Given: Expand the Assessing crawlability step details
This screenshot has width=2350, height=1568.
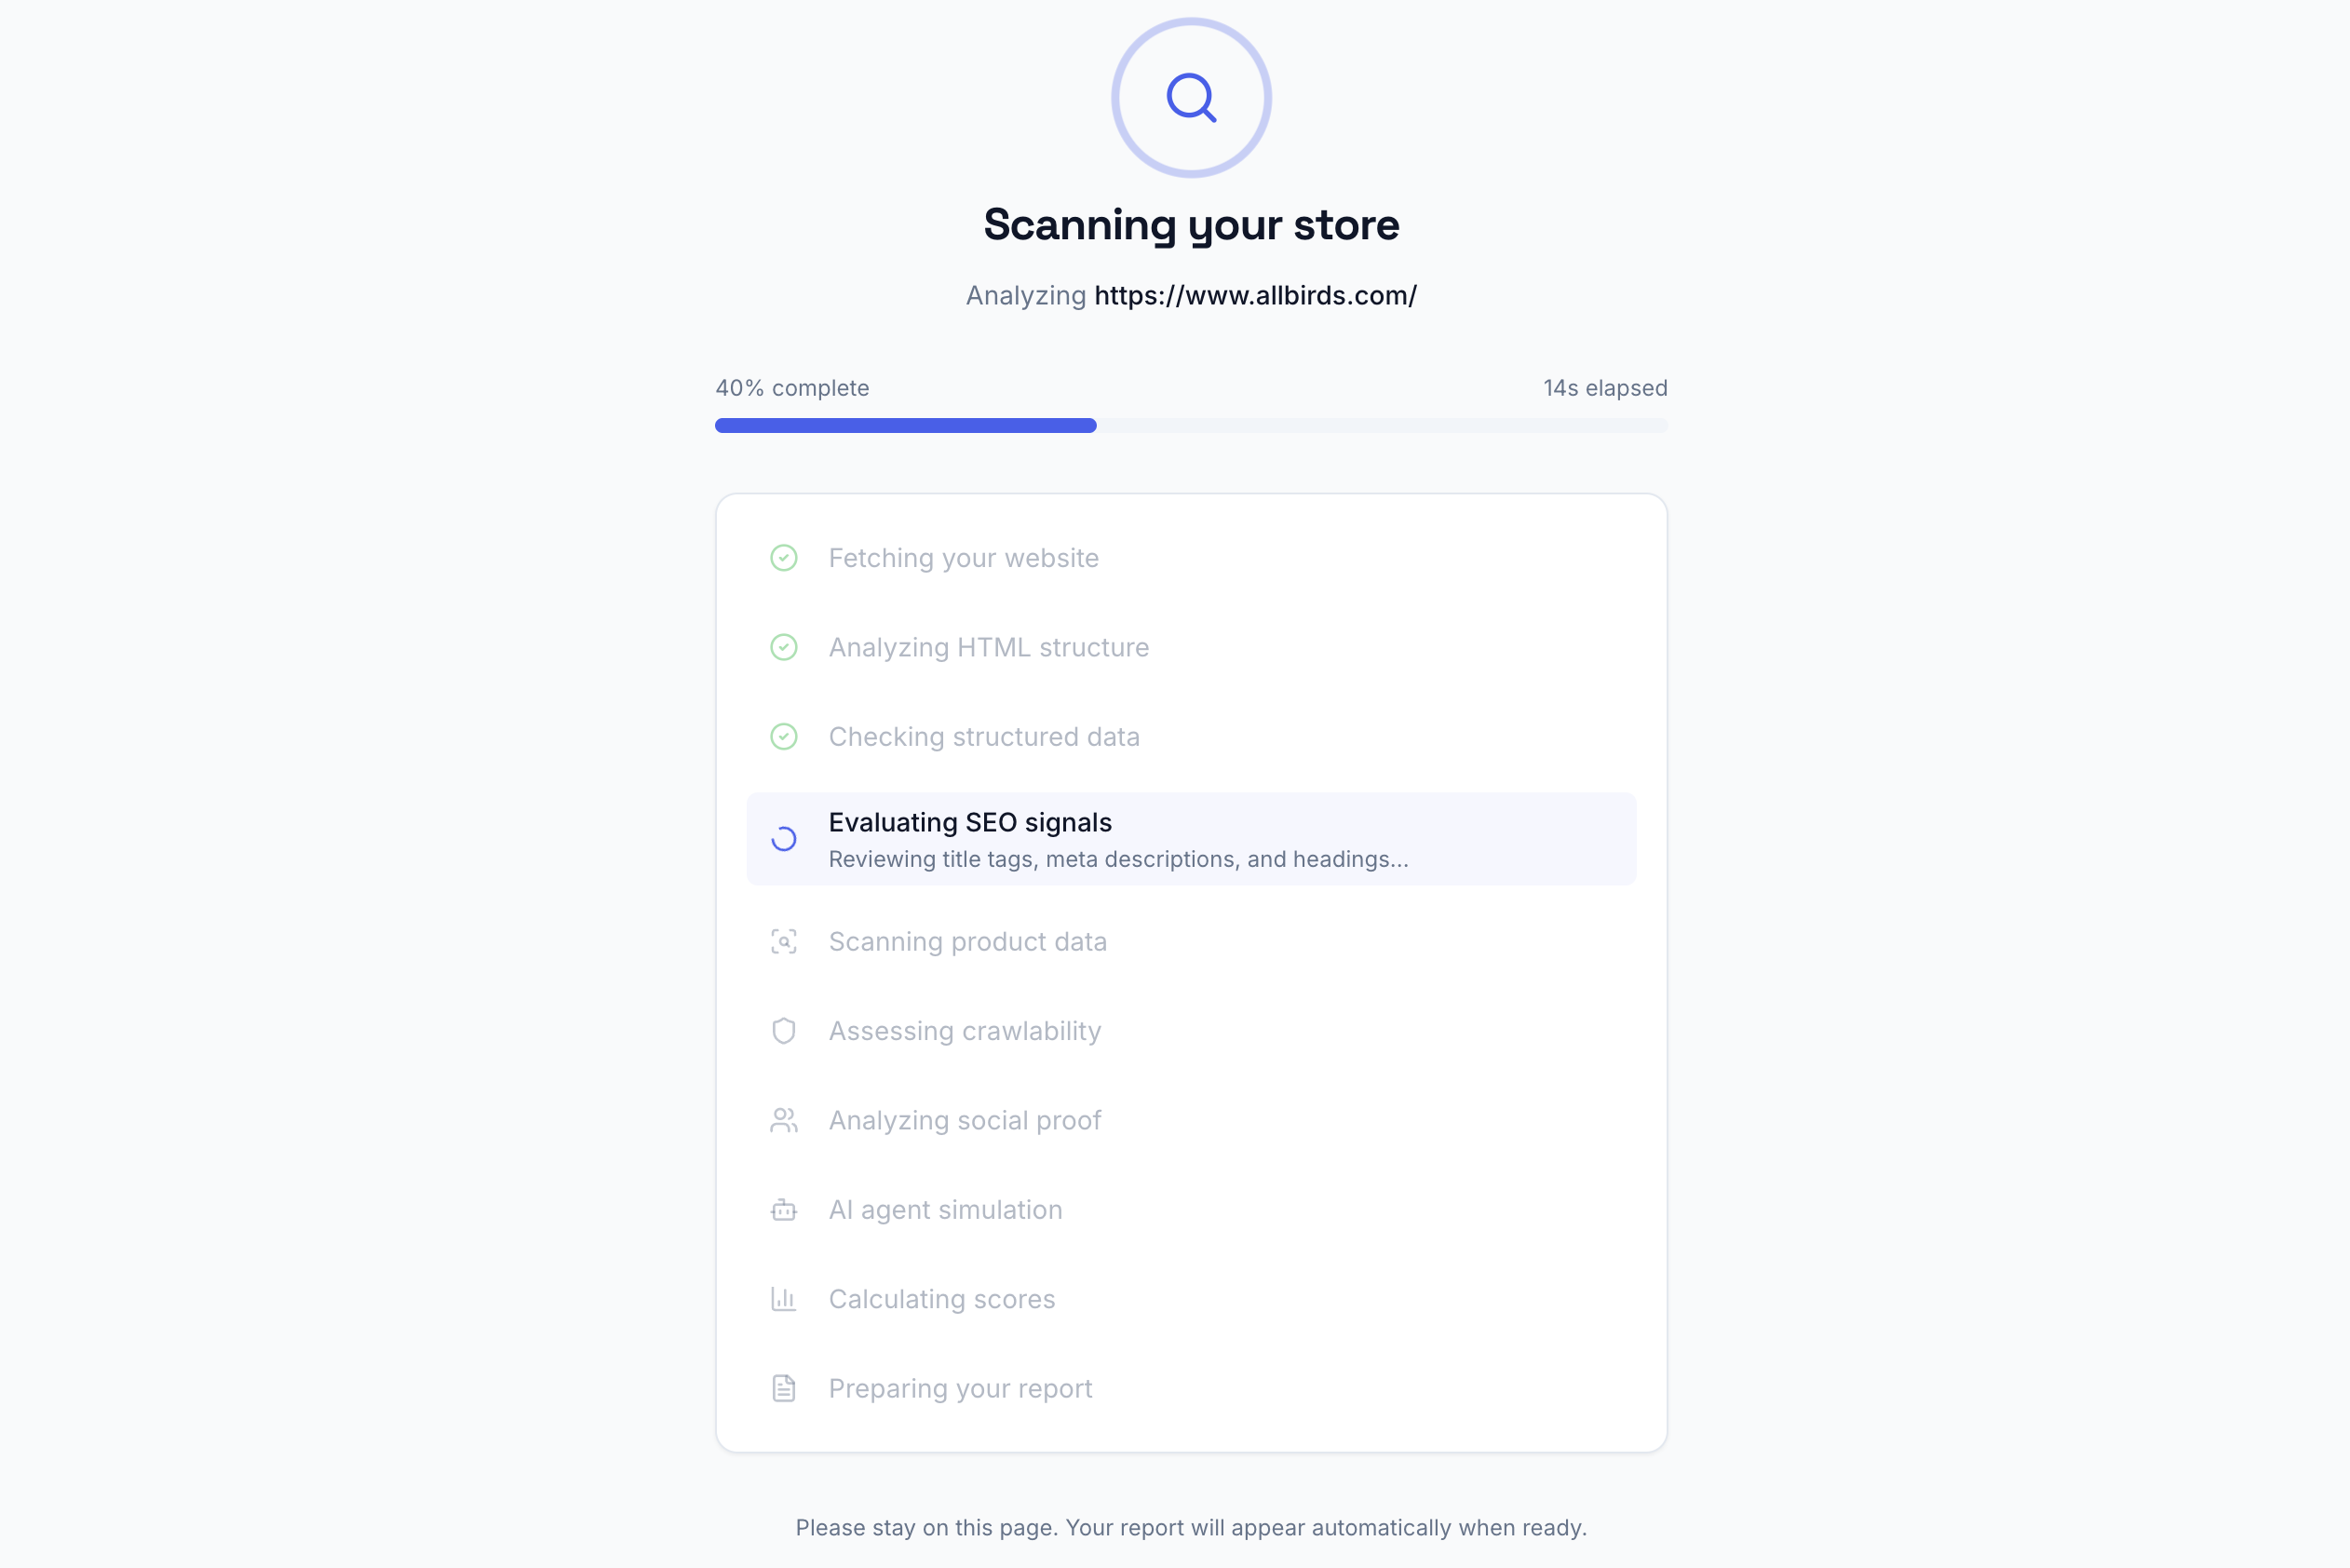Looking at the screenshot, I should coord(964,1030).
